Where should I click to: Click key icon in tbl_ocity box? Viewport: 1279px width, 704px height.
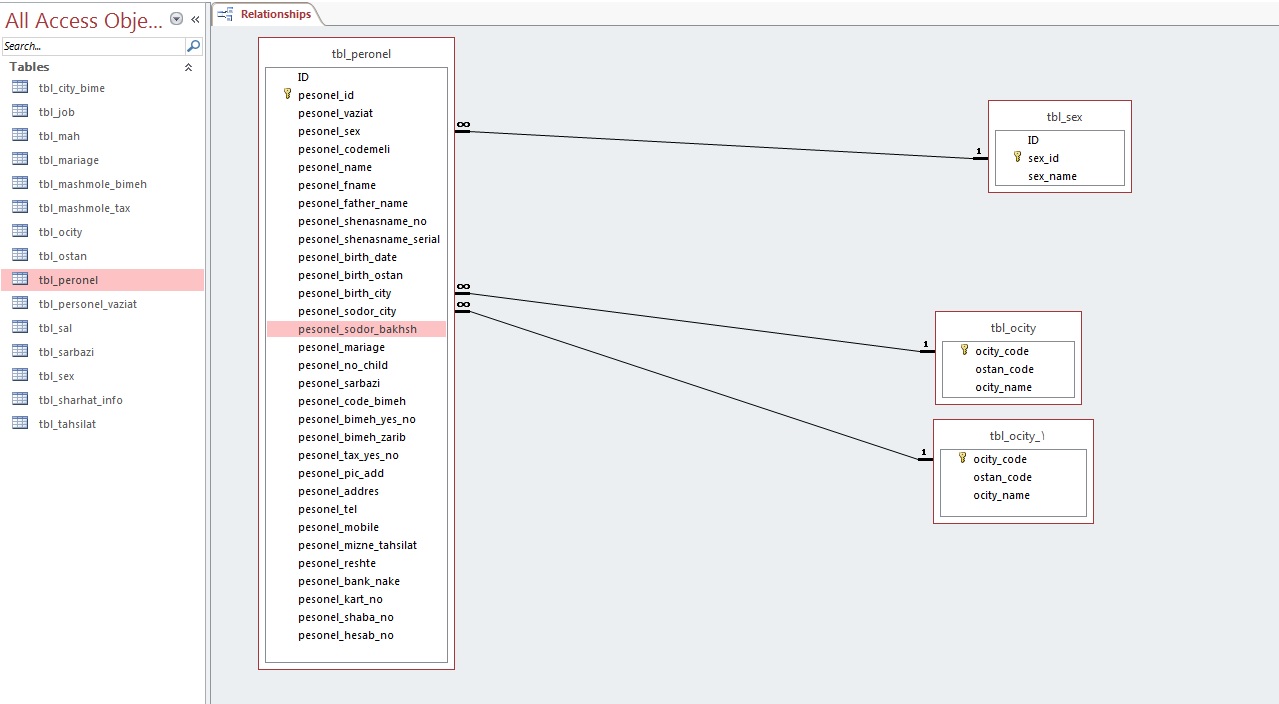[964, 350]
